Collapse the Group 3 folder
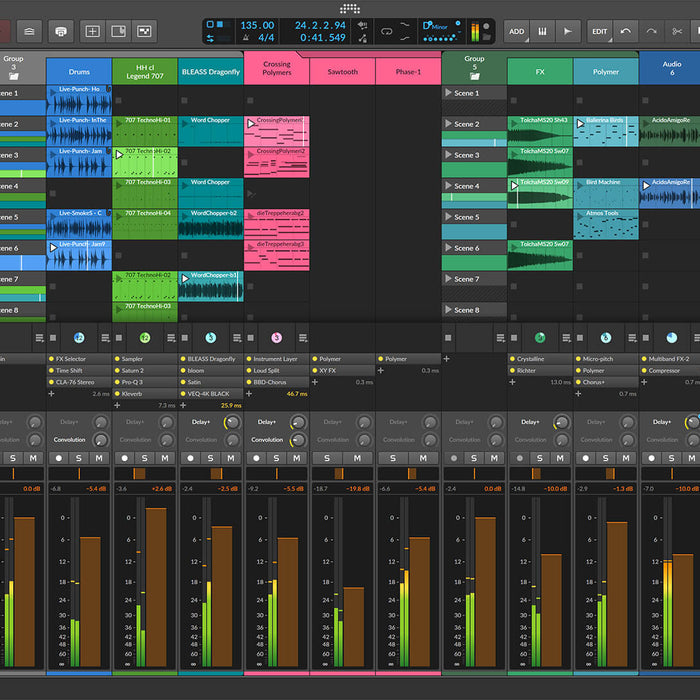Viewport: 700px width, 700px height. pyautogui.click(x=13, y=76)
